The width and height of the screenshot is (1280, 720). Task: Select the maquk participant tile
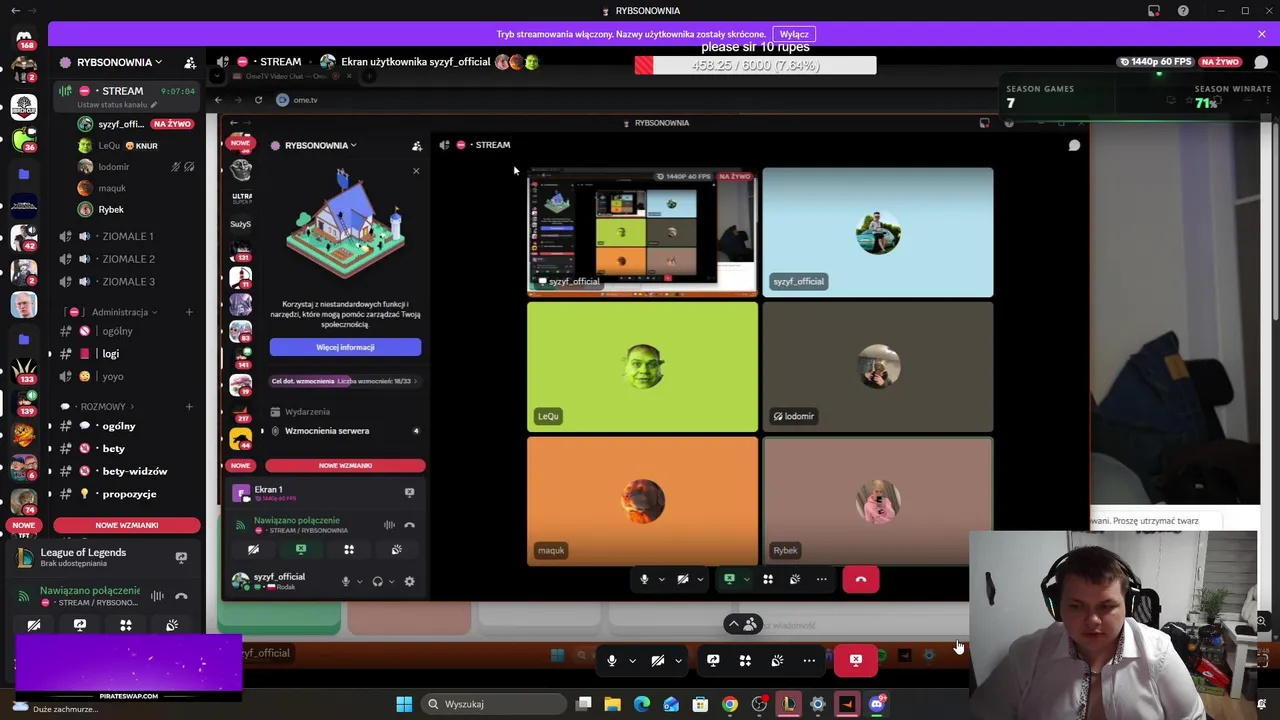[x=642, y=501]
